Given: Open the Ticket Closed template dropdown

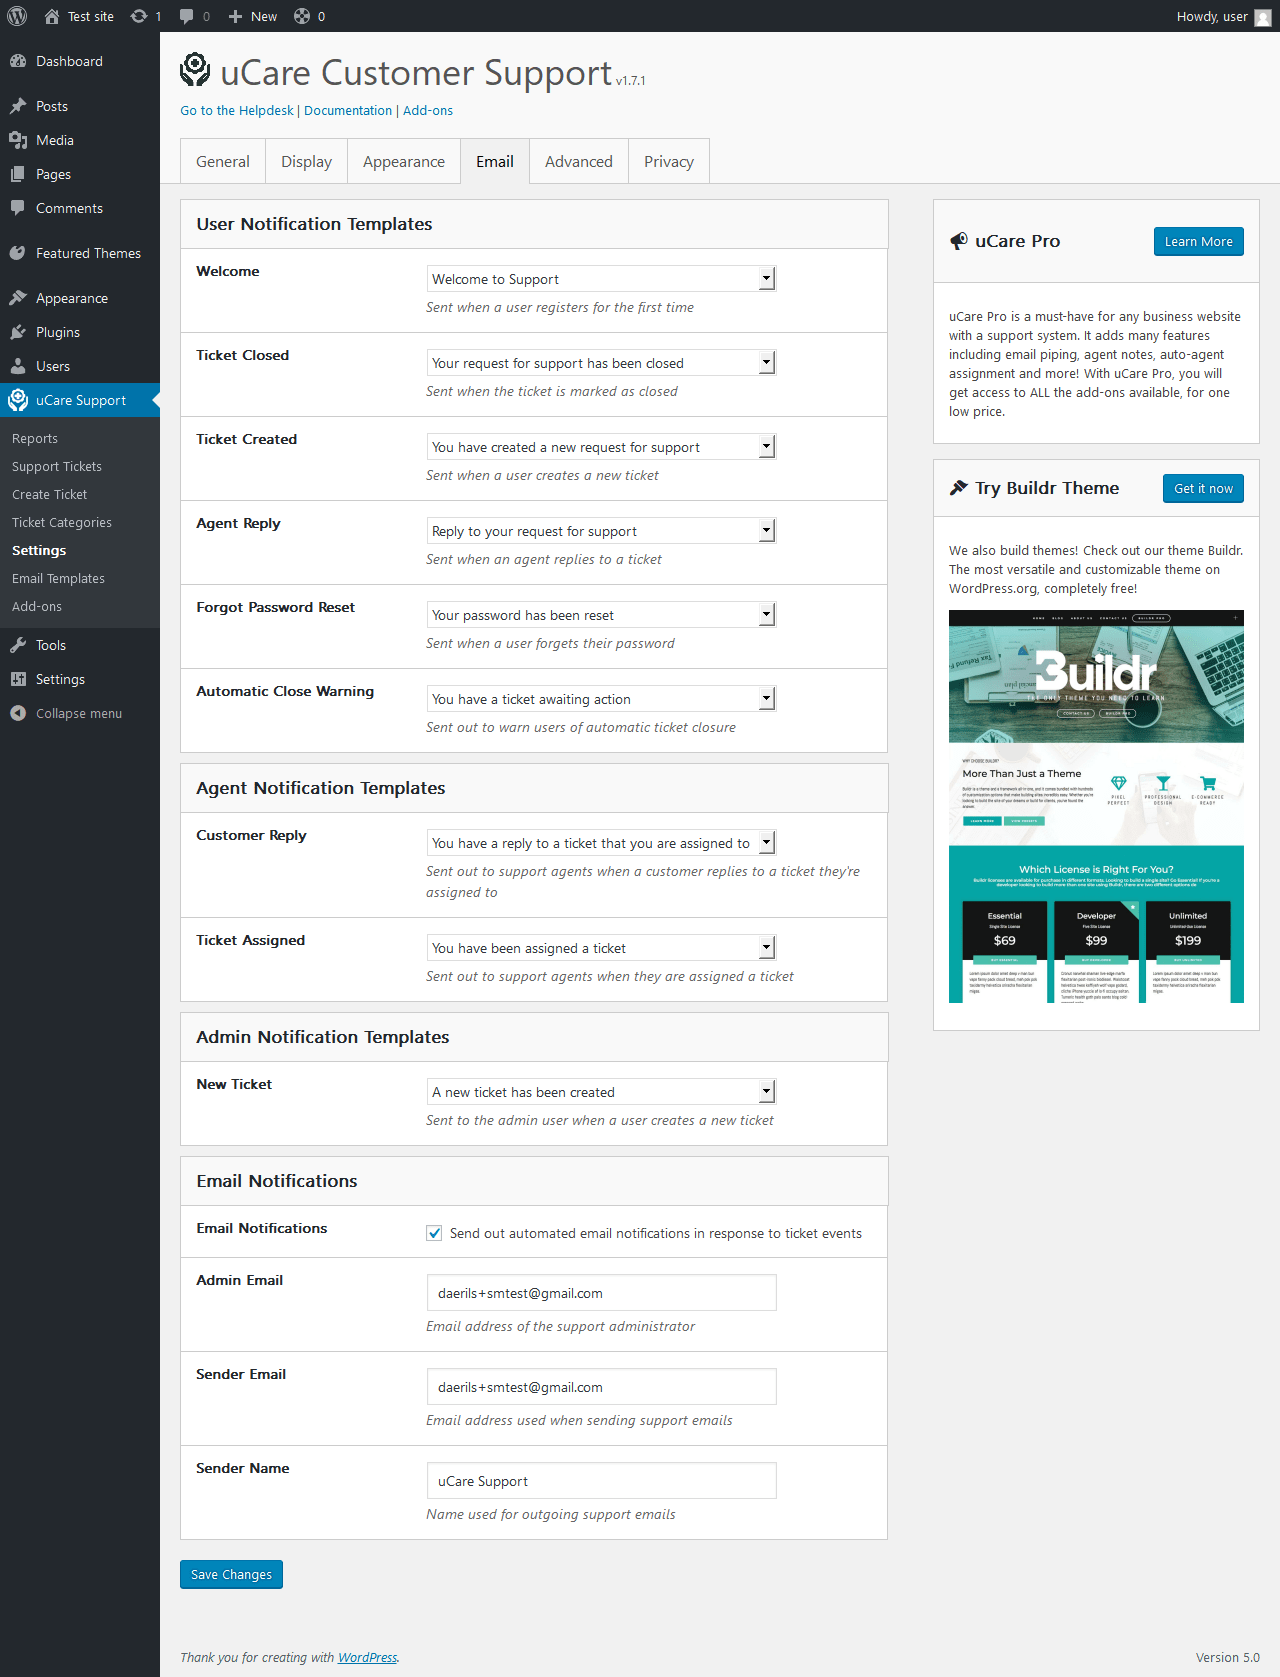Looking at the screenshot, I should click(x=601, y=363).
